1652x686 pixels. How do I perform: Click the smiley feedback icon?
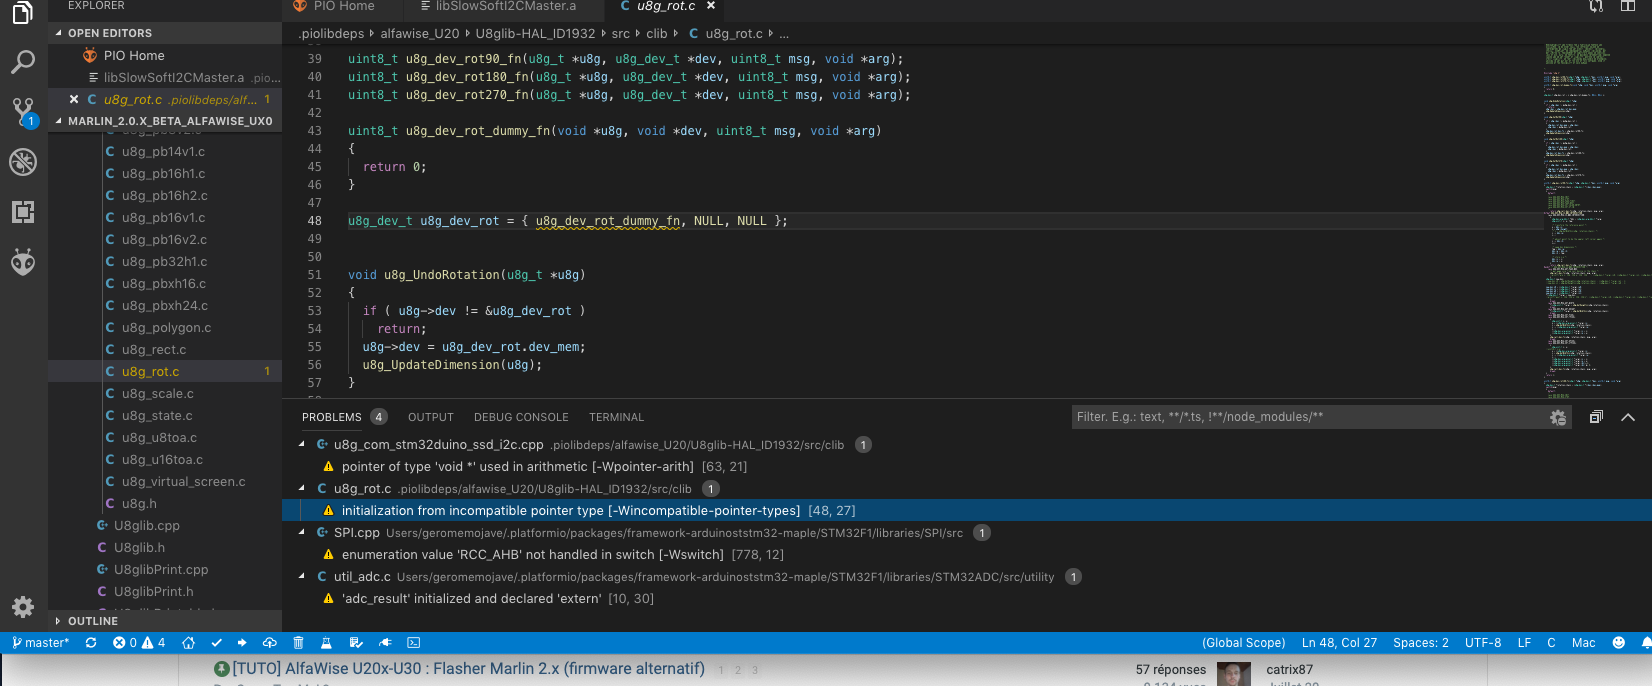(1619, 643)
